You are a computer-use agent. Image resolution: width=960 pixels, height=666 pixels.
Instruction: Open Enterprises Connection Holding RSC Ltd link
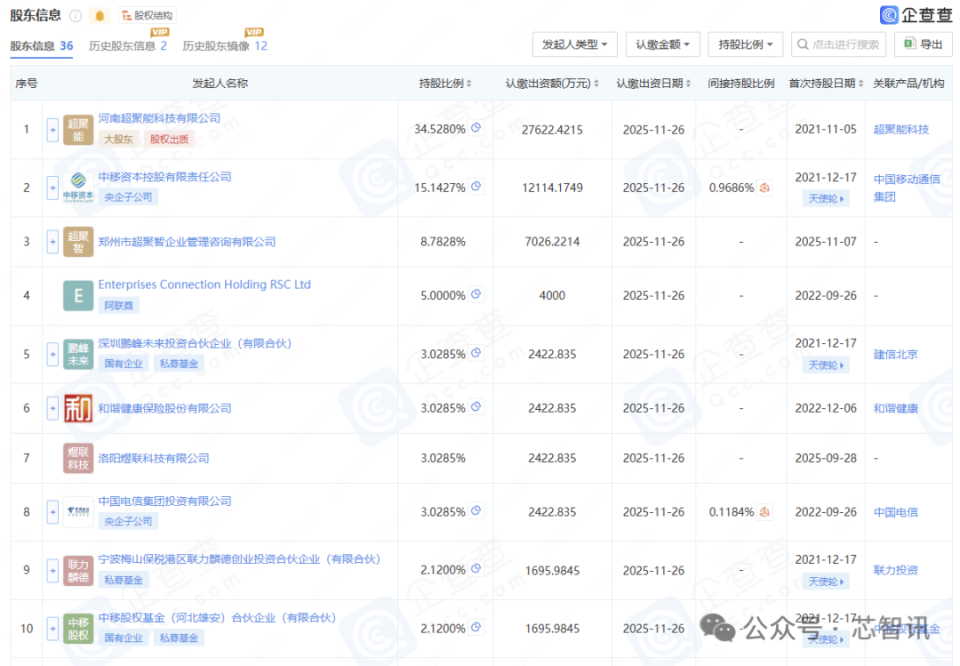tap(204, 285)
